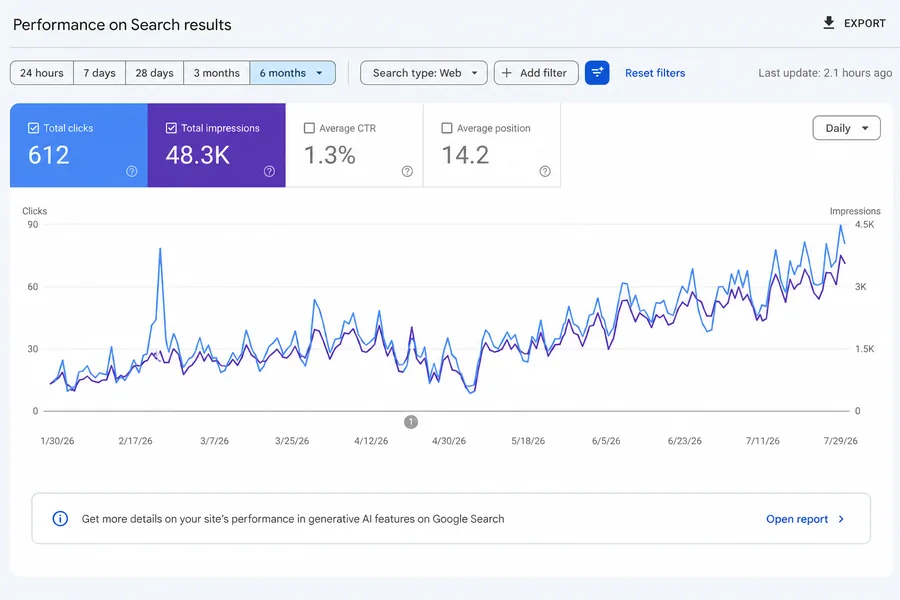The image size is (900, 600).
Task: Click the Reset filters link
Action: point(655,73)
